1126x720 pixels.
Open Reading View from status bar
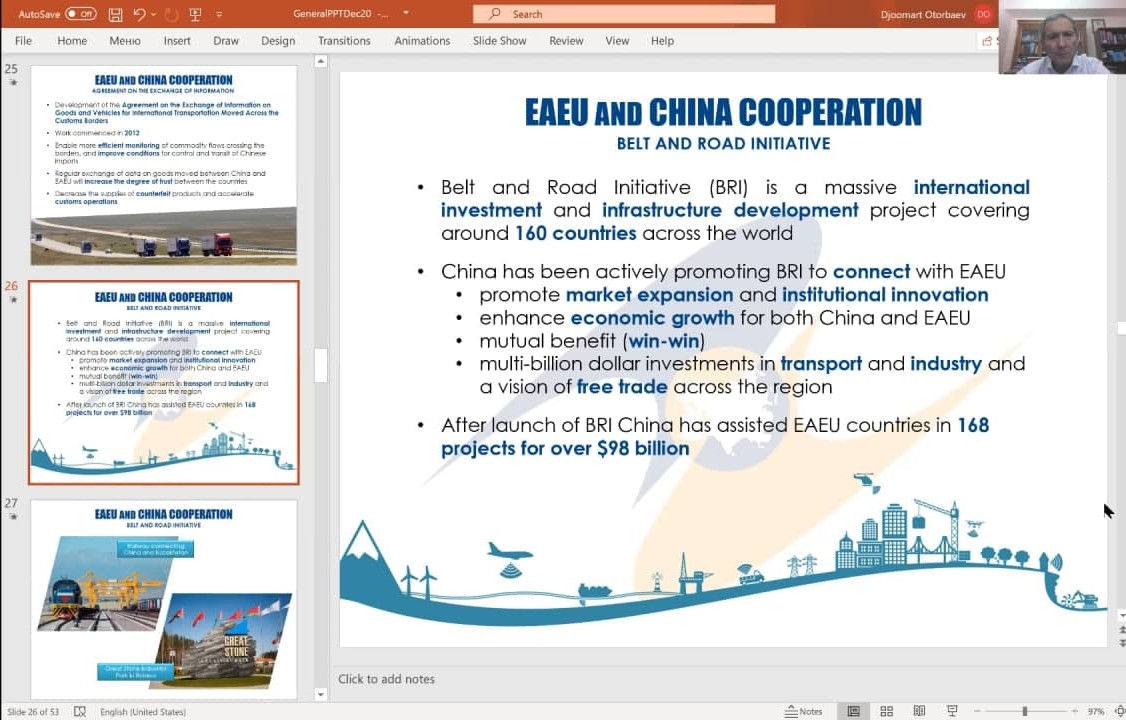point(918,711)
